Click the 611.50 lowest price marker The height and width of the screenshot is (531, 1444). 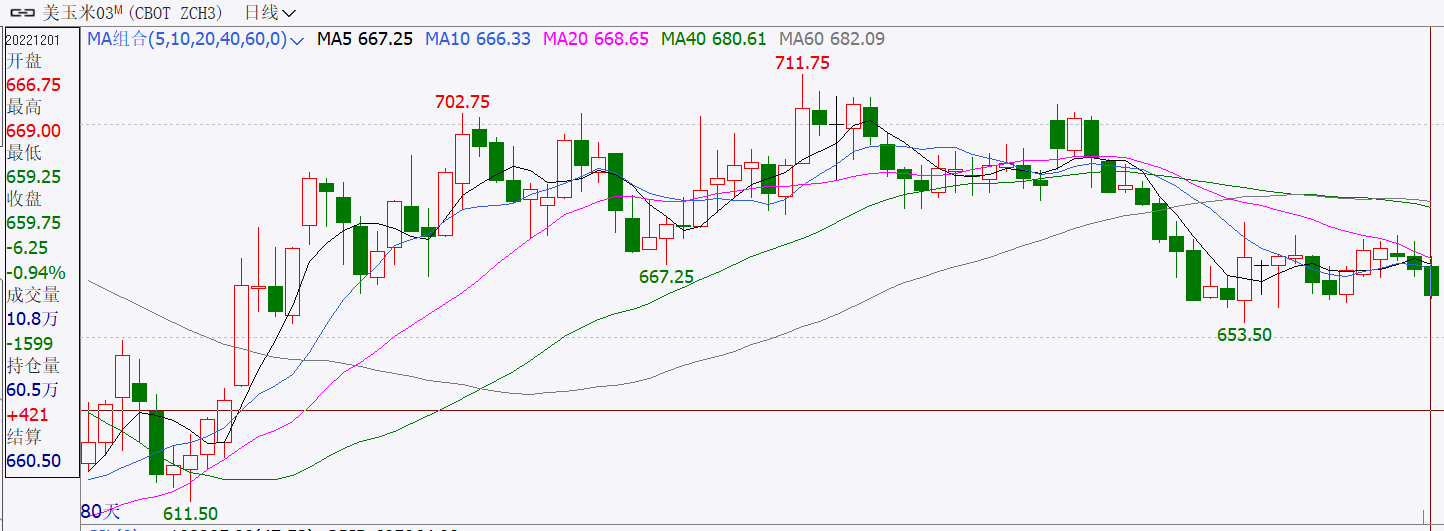[x=190, y=513]
